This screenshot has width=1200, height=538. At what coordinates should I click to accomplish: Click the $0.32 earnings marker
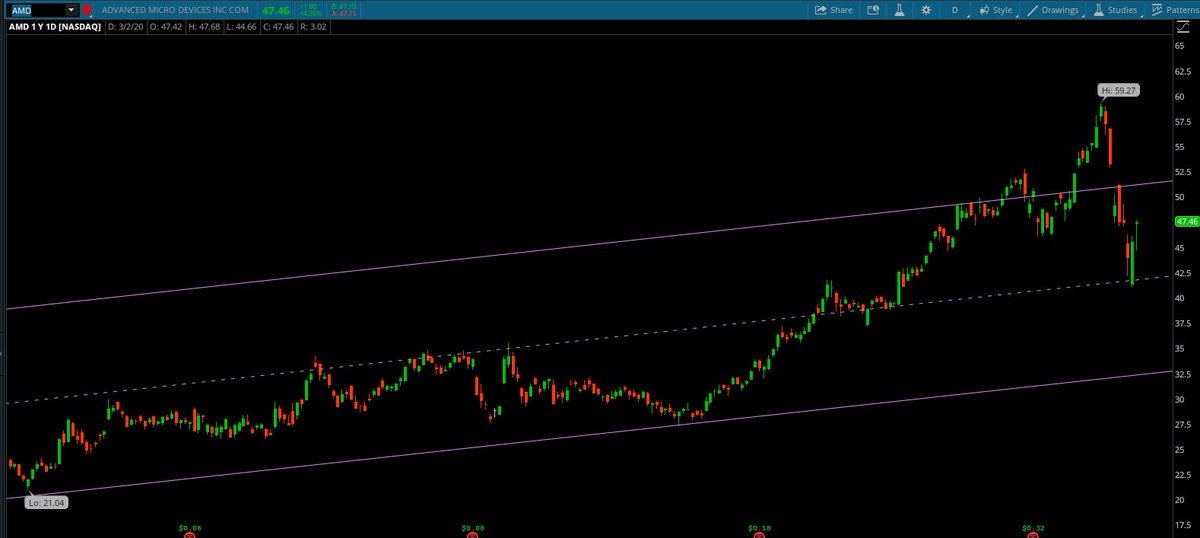[1033, 526]
